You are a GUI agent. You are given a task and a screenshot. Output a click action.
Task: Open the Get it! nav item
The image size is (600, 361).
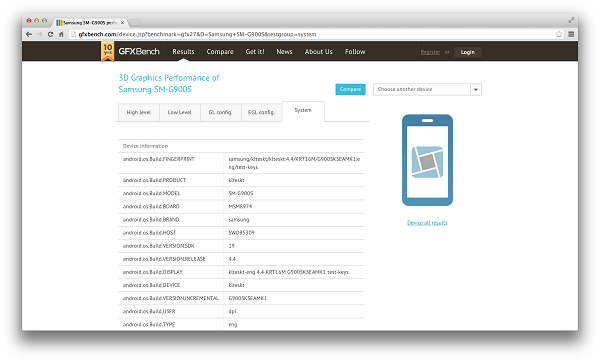[255, 51]
